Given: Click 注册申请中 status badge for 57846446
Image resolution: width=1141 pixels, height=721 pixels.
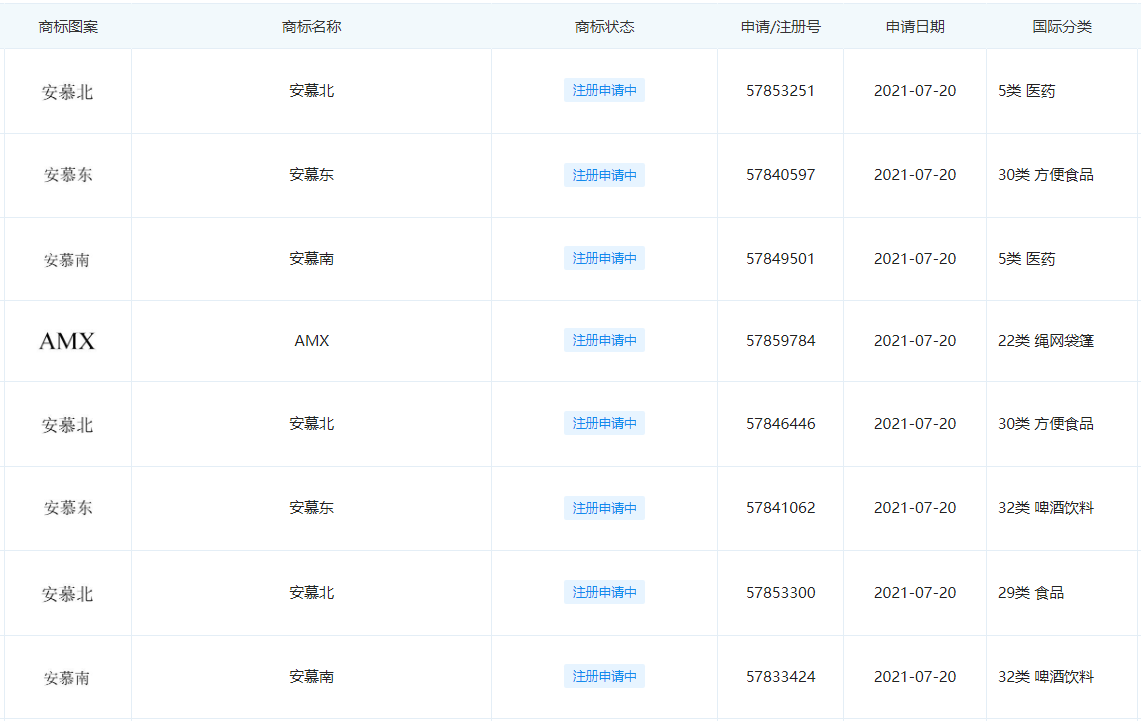Looking at the screenshot, I should point(604,423).
